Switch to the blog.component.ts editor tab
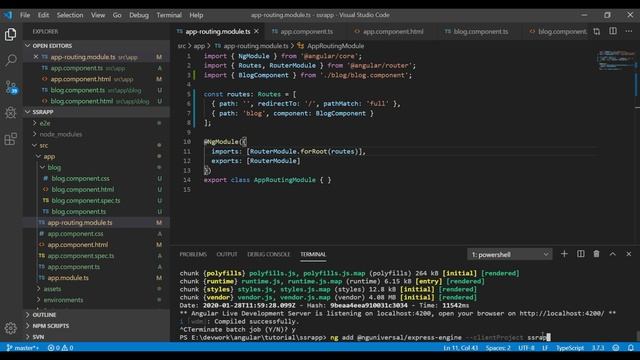The width and height of the screenshot is (640, 360). pyautogui.click(x=479, y=31)
